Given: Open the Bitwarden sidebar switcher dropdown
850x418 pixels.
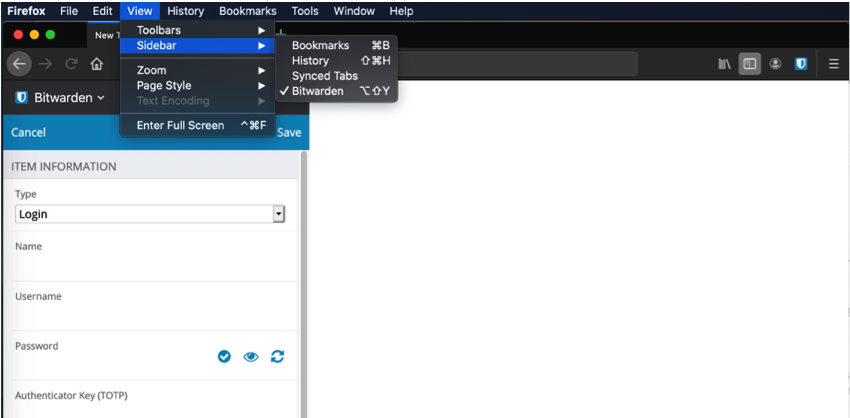Looking at the screenshot, I should [x=60, y=98].
